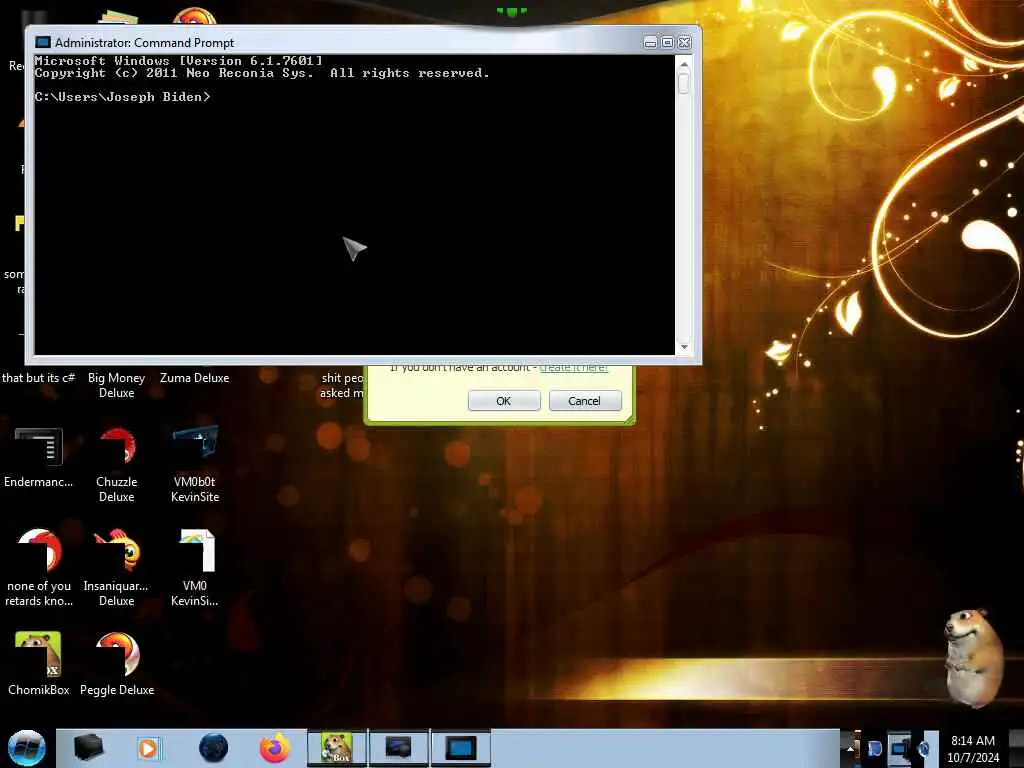
Task: Select the 'that but its c#' label
Action: pos(39,378)
